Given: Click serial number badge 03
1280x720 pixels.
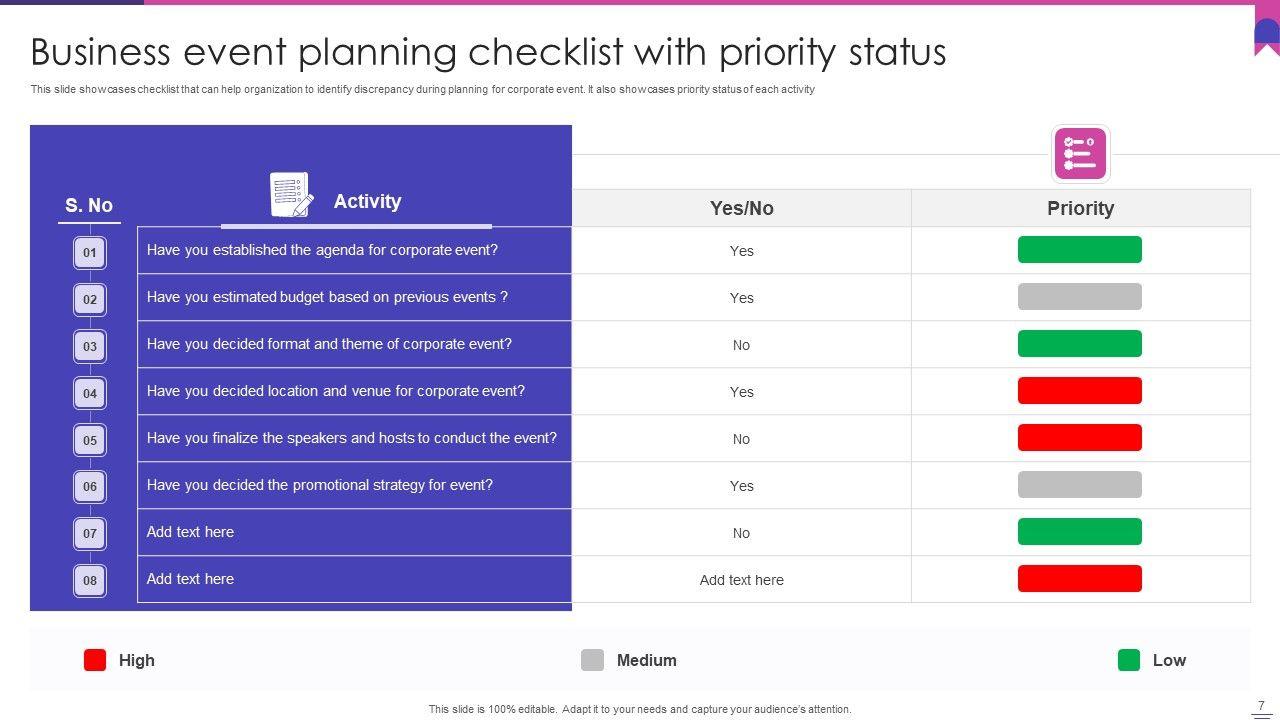Looking at the screenshot, I should (x=90, y=346).
